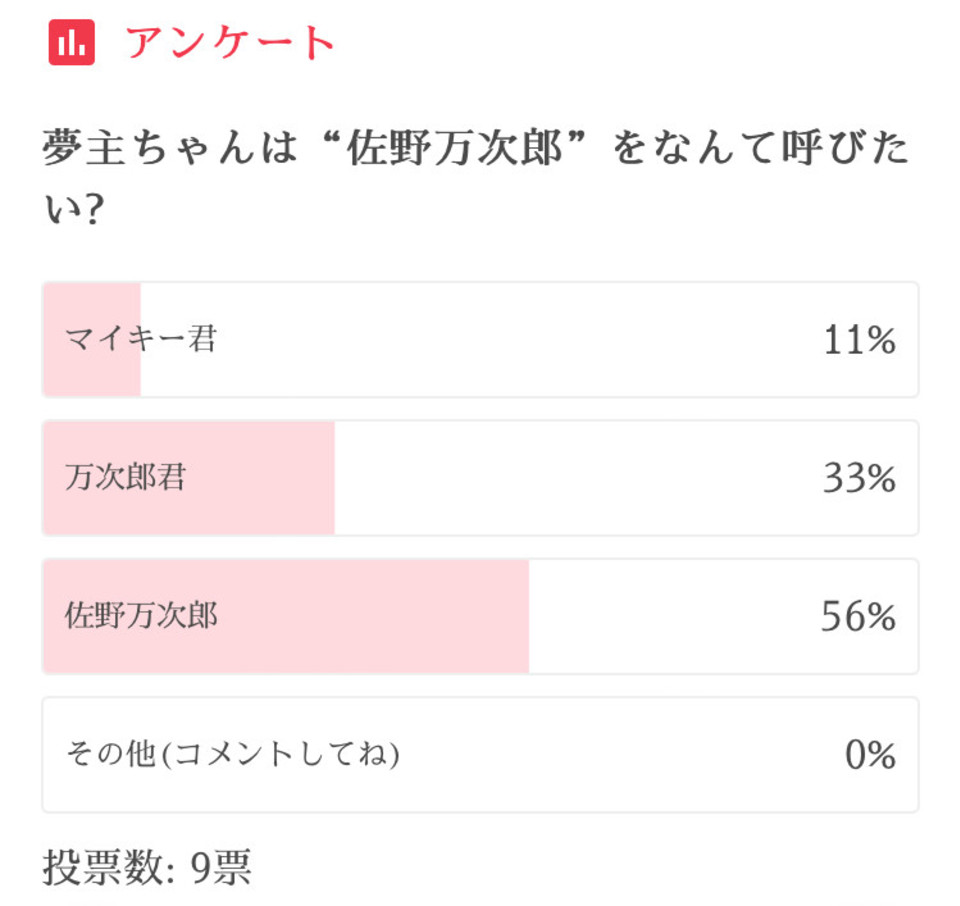Click the empty middle of その他 row
The width and height of the screenshot is (960, 906).
[600, 755]
